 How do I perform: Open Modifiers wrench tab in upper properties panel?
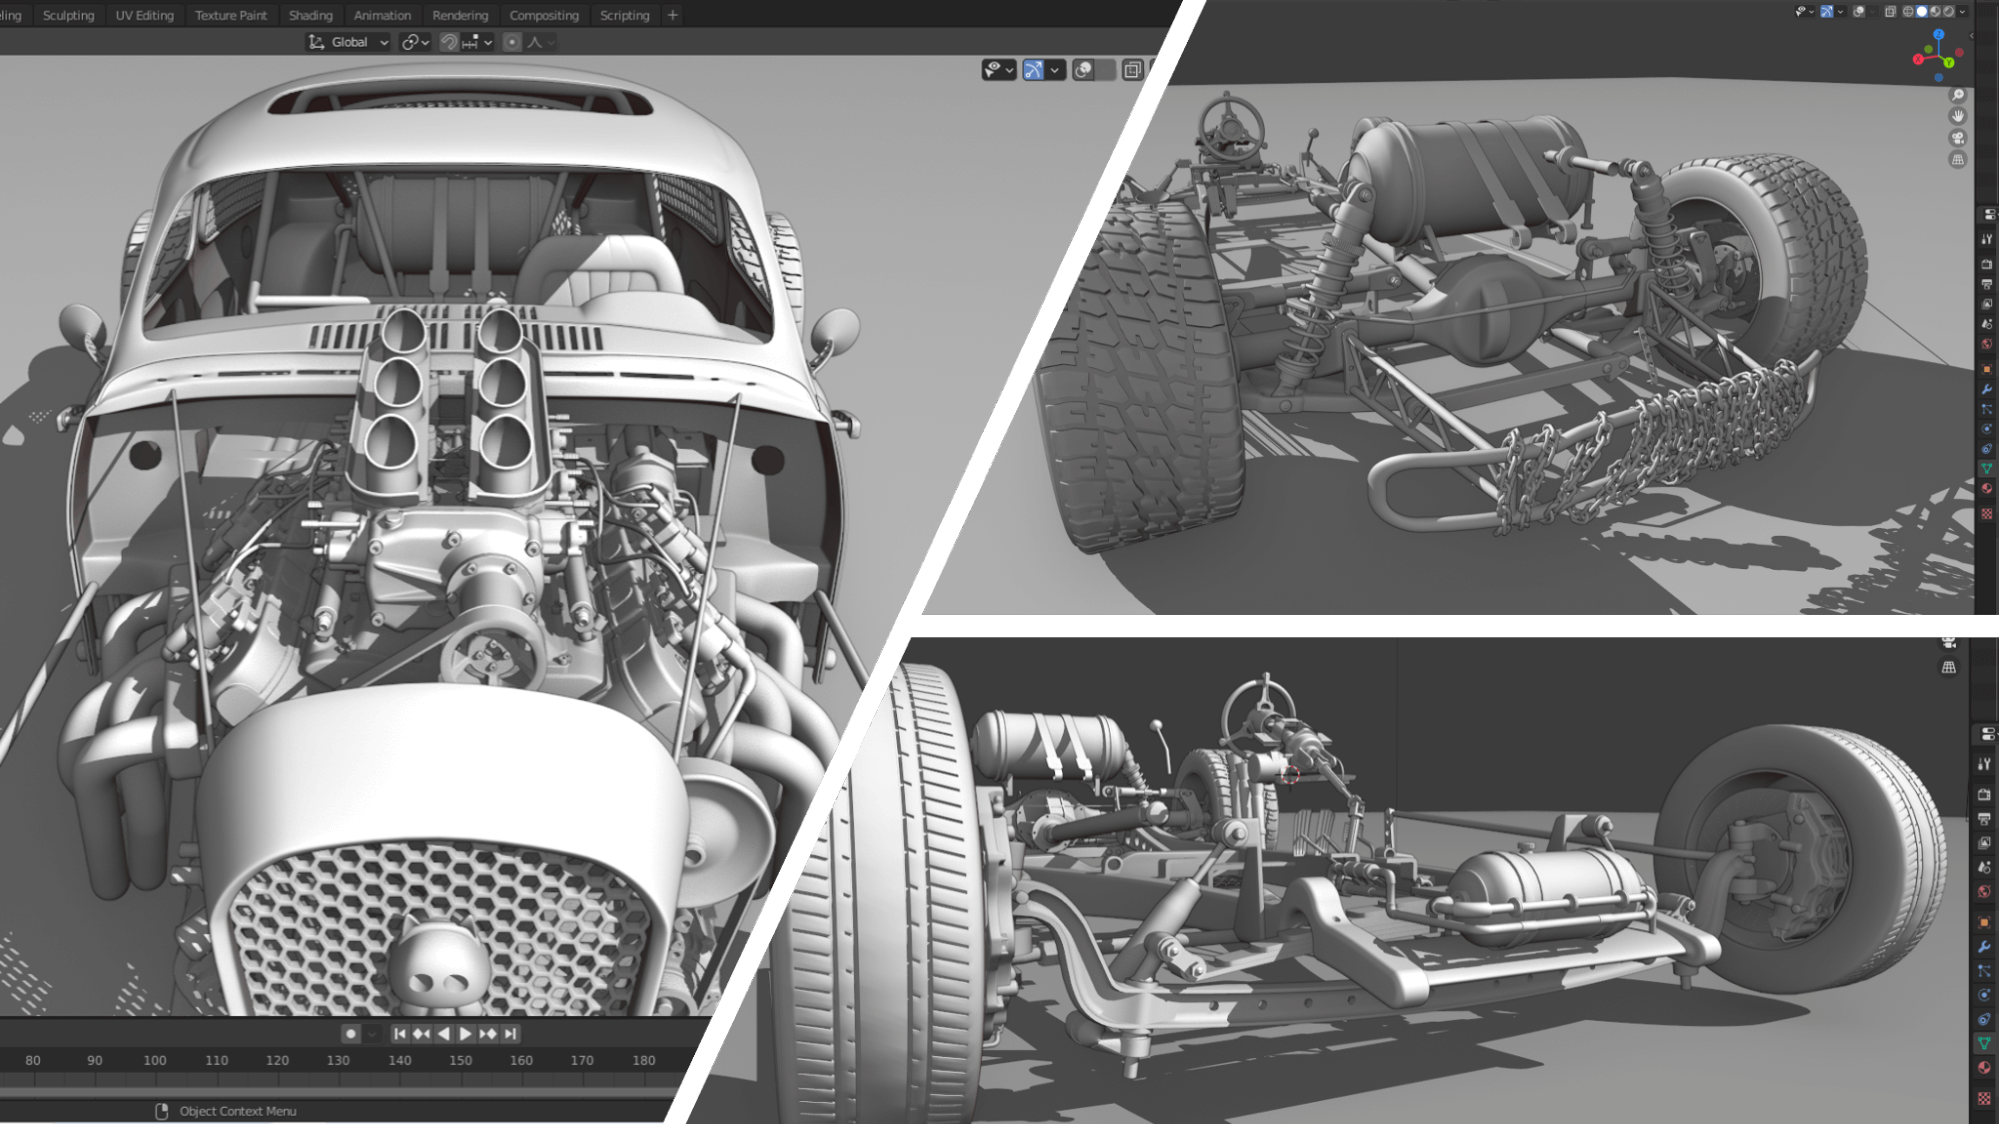pyautogui.click(x=1986, y=389)
